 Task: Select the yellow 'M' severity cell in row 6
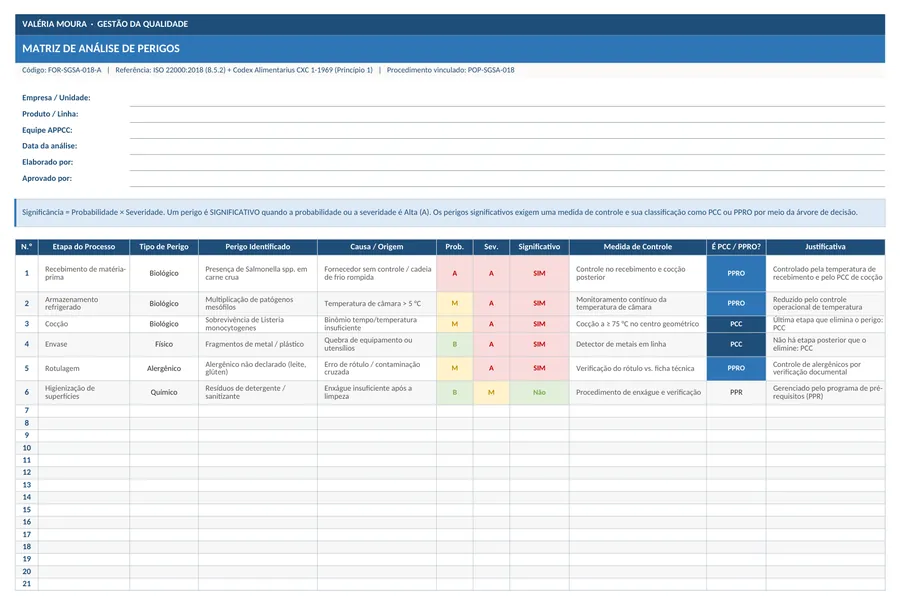click(491, 393)
